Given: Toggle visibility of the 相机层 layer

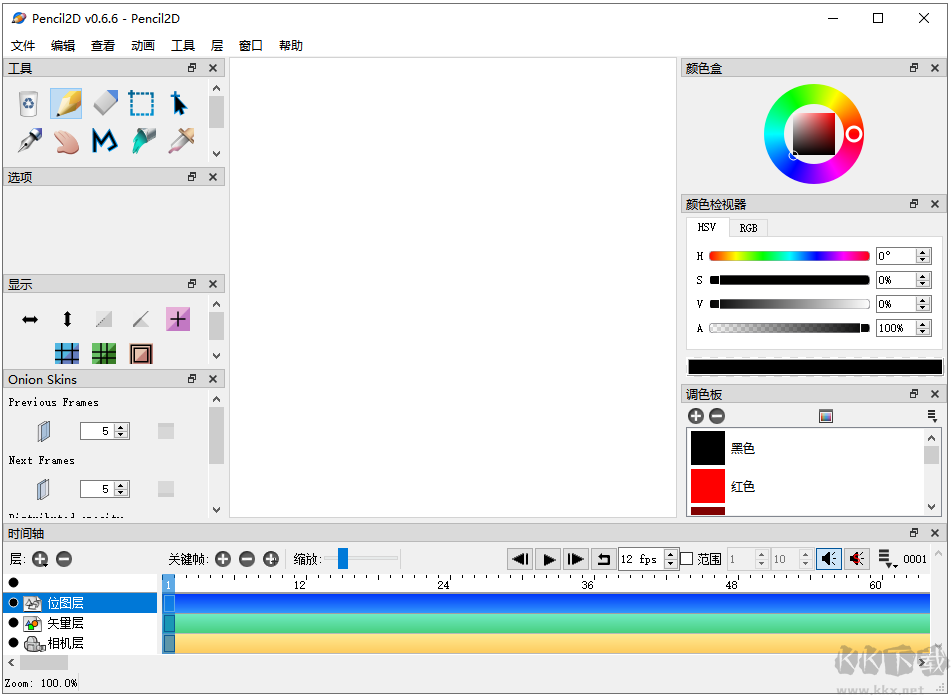Looking at the screenshot, I should point(14,643).
